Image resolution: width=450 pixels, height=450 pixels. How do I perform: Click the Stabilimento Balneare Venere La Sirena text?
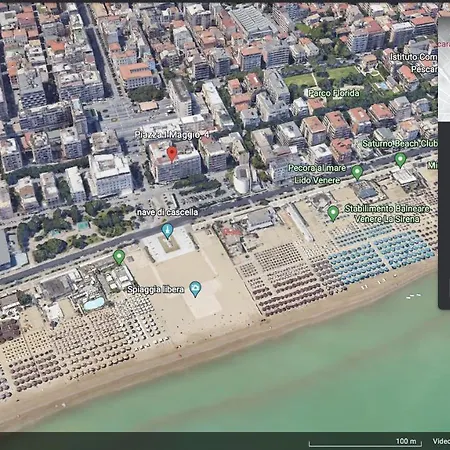coord(387,214)
